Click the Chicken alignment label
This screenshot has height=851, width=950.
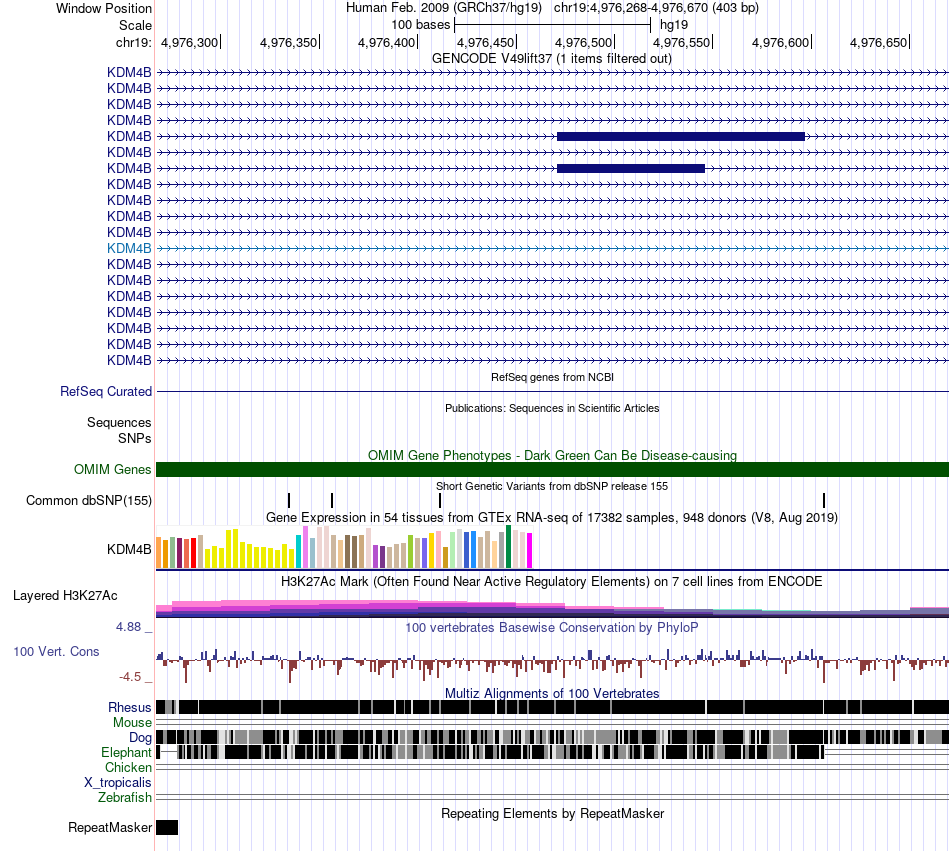pyautogui.click(x=128, y=767)
